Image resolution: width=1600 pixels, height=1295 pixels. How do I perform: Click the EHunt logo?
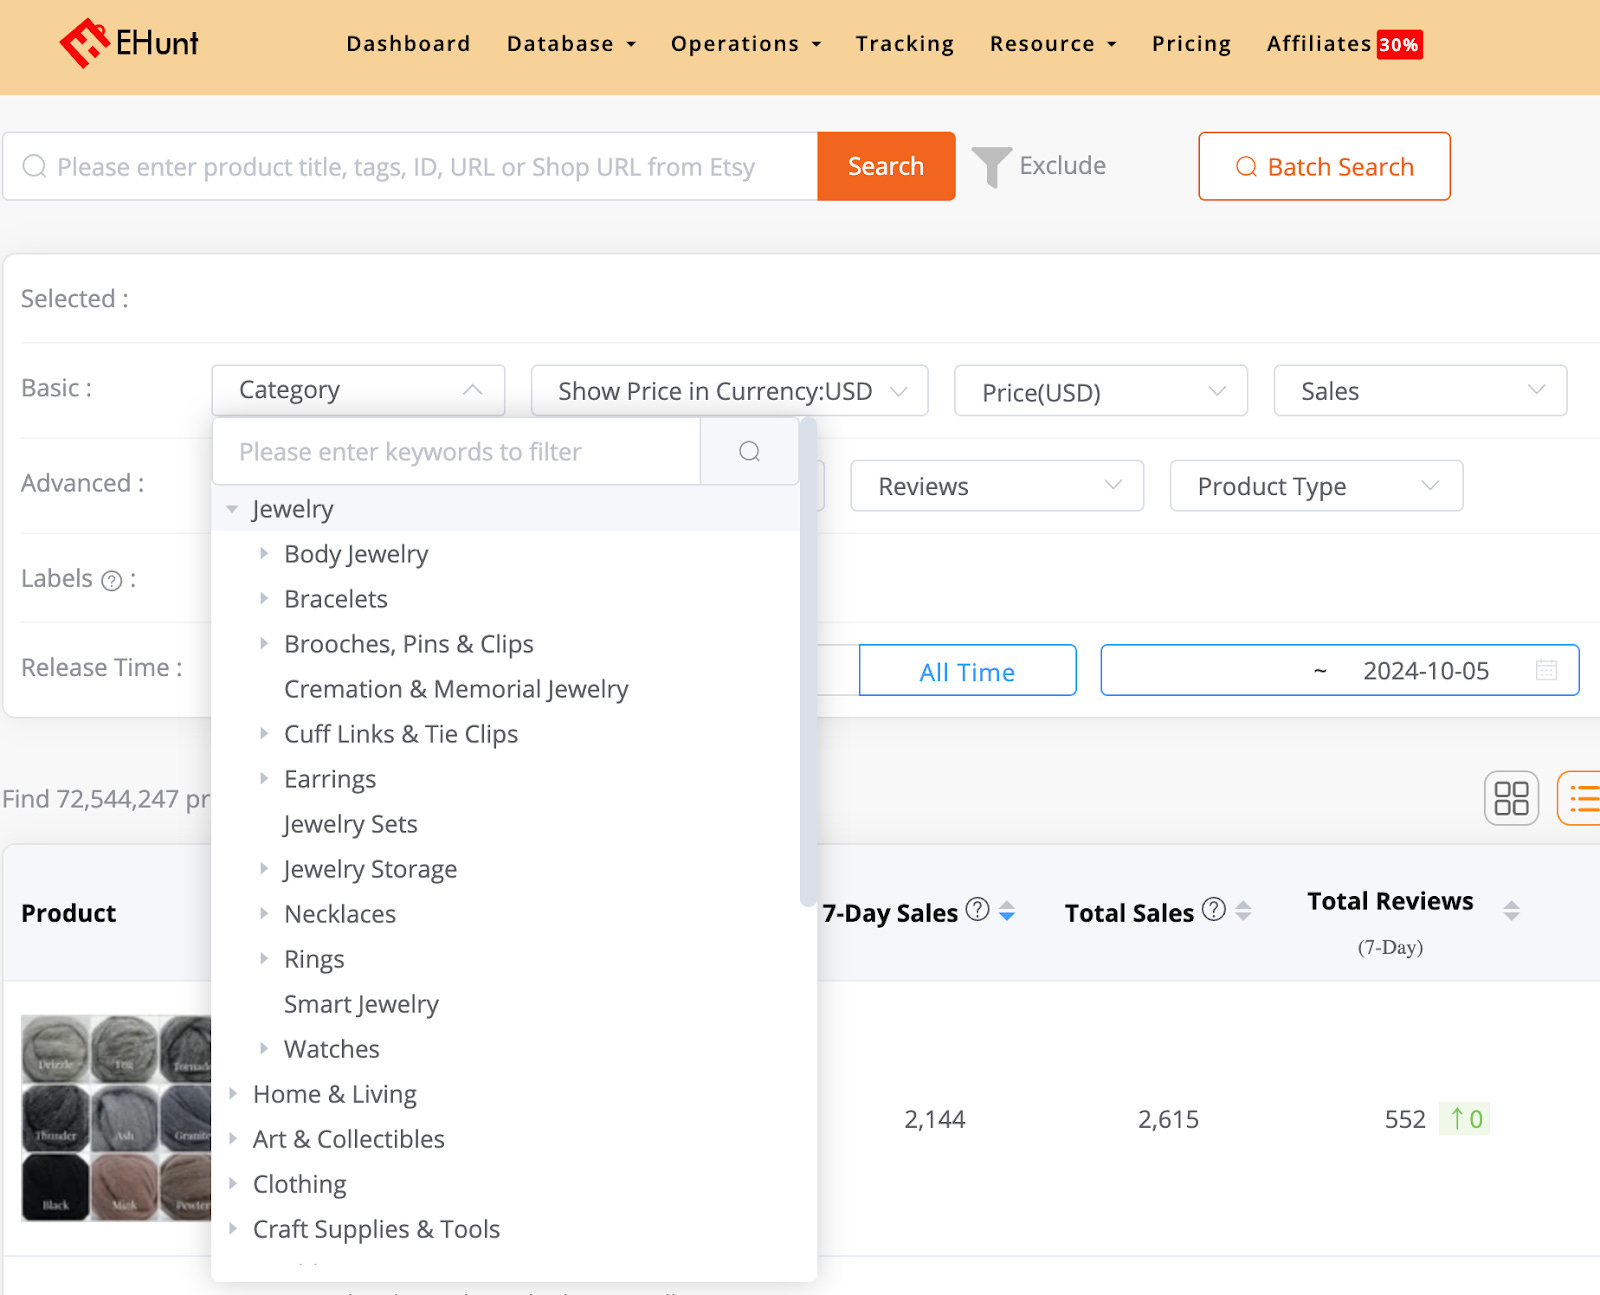[129, 43]
